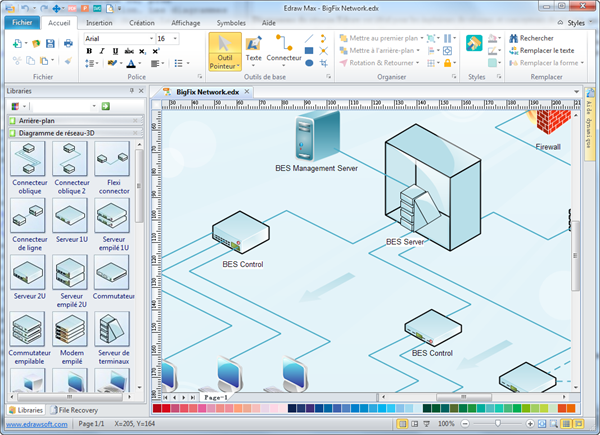
Task: Click the zoom slider handle
Action: [497, 423]
